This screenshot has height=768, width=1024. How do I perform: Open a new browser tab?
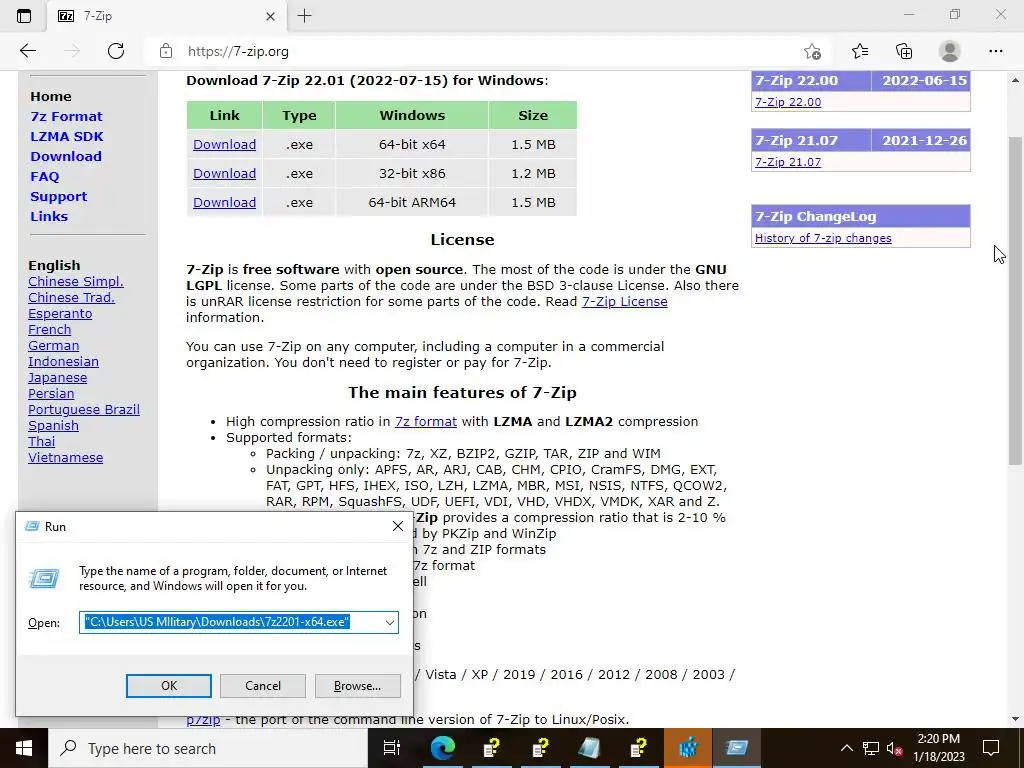click(304, 16)
